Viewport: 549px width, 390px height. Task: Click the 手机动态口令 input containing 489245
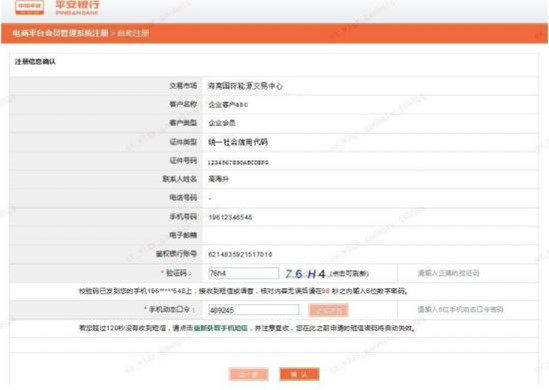tap(253, 310)
